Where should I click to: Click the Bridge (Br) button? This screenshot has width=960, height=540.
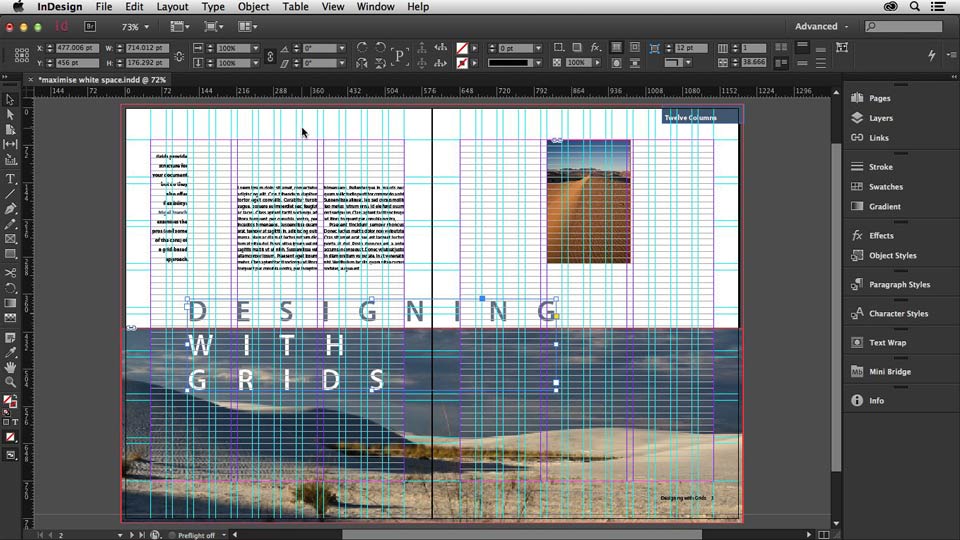(x=90, y=26)
